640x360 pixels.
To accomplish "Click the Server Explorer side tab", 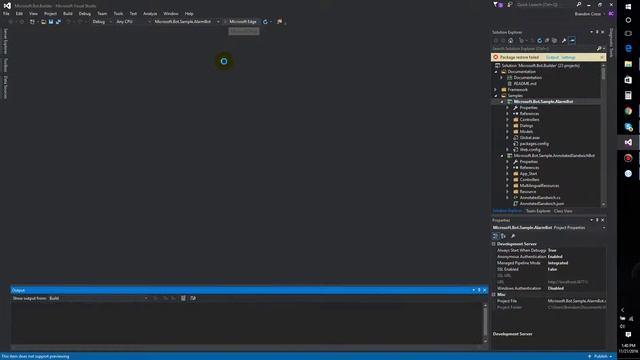I will [5, 41].
